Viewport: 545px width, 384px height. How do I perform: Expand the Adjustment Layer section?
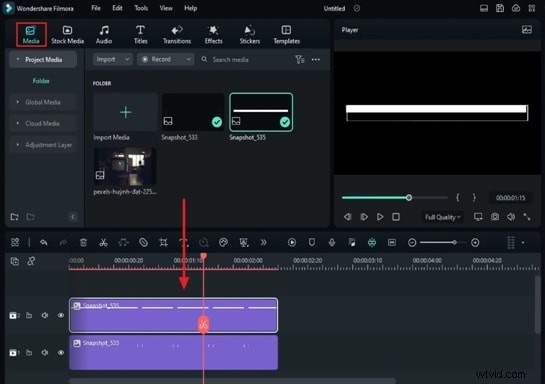coord(43,145)
